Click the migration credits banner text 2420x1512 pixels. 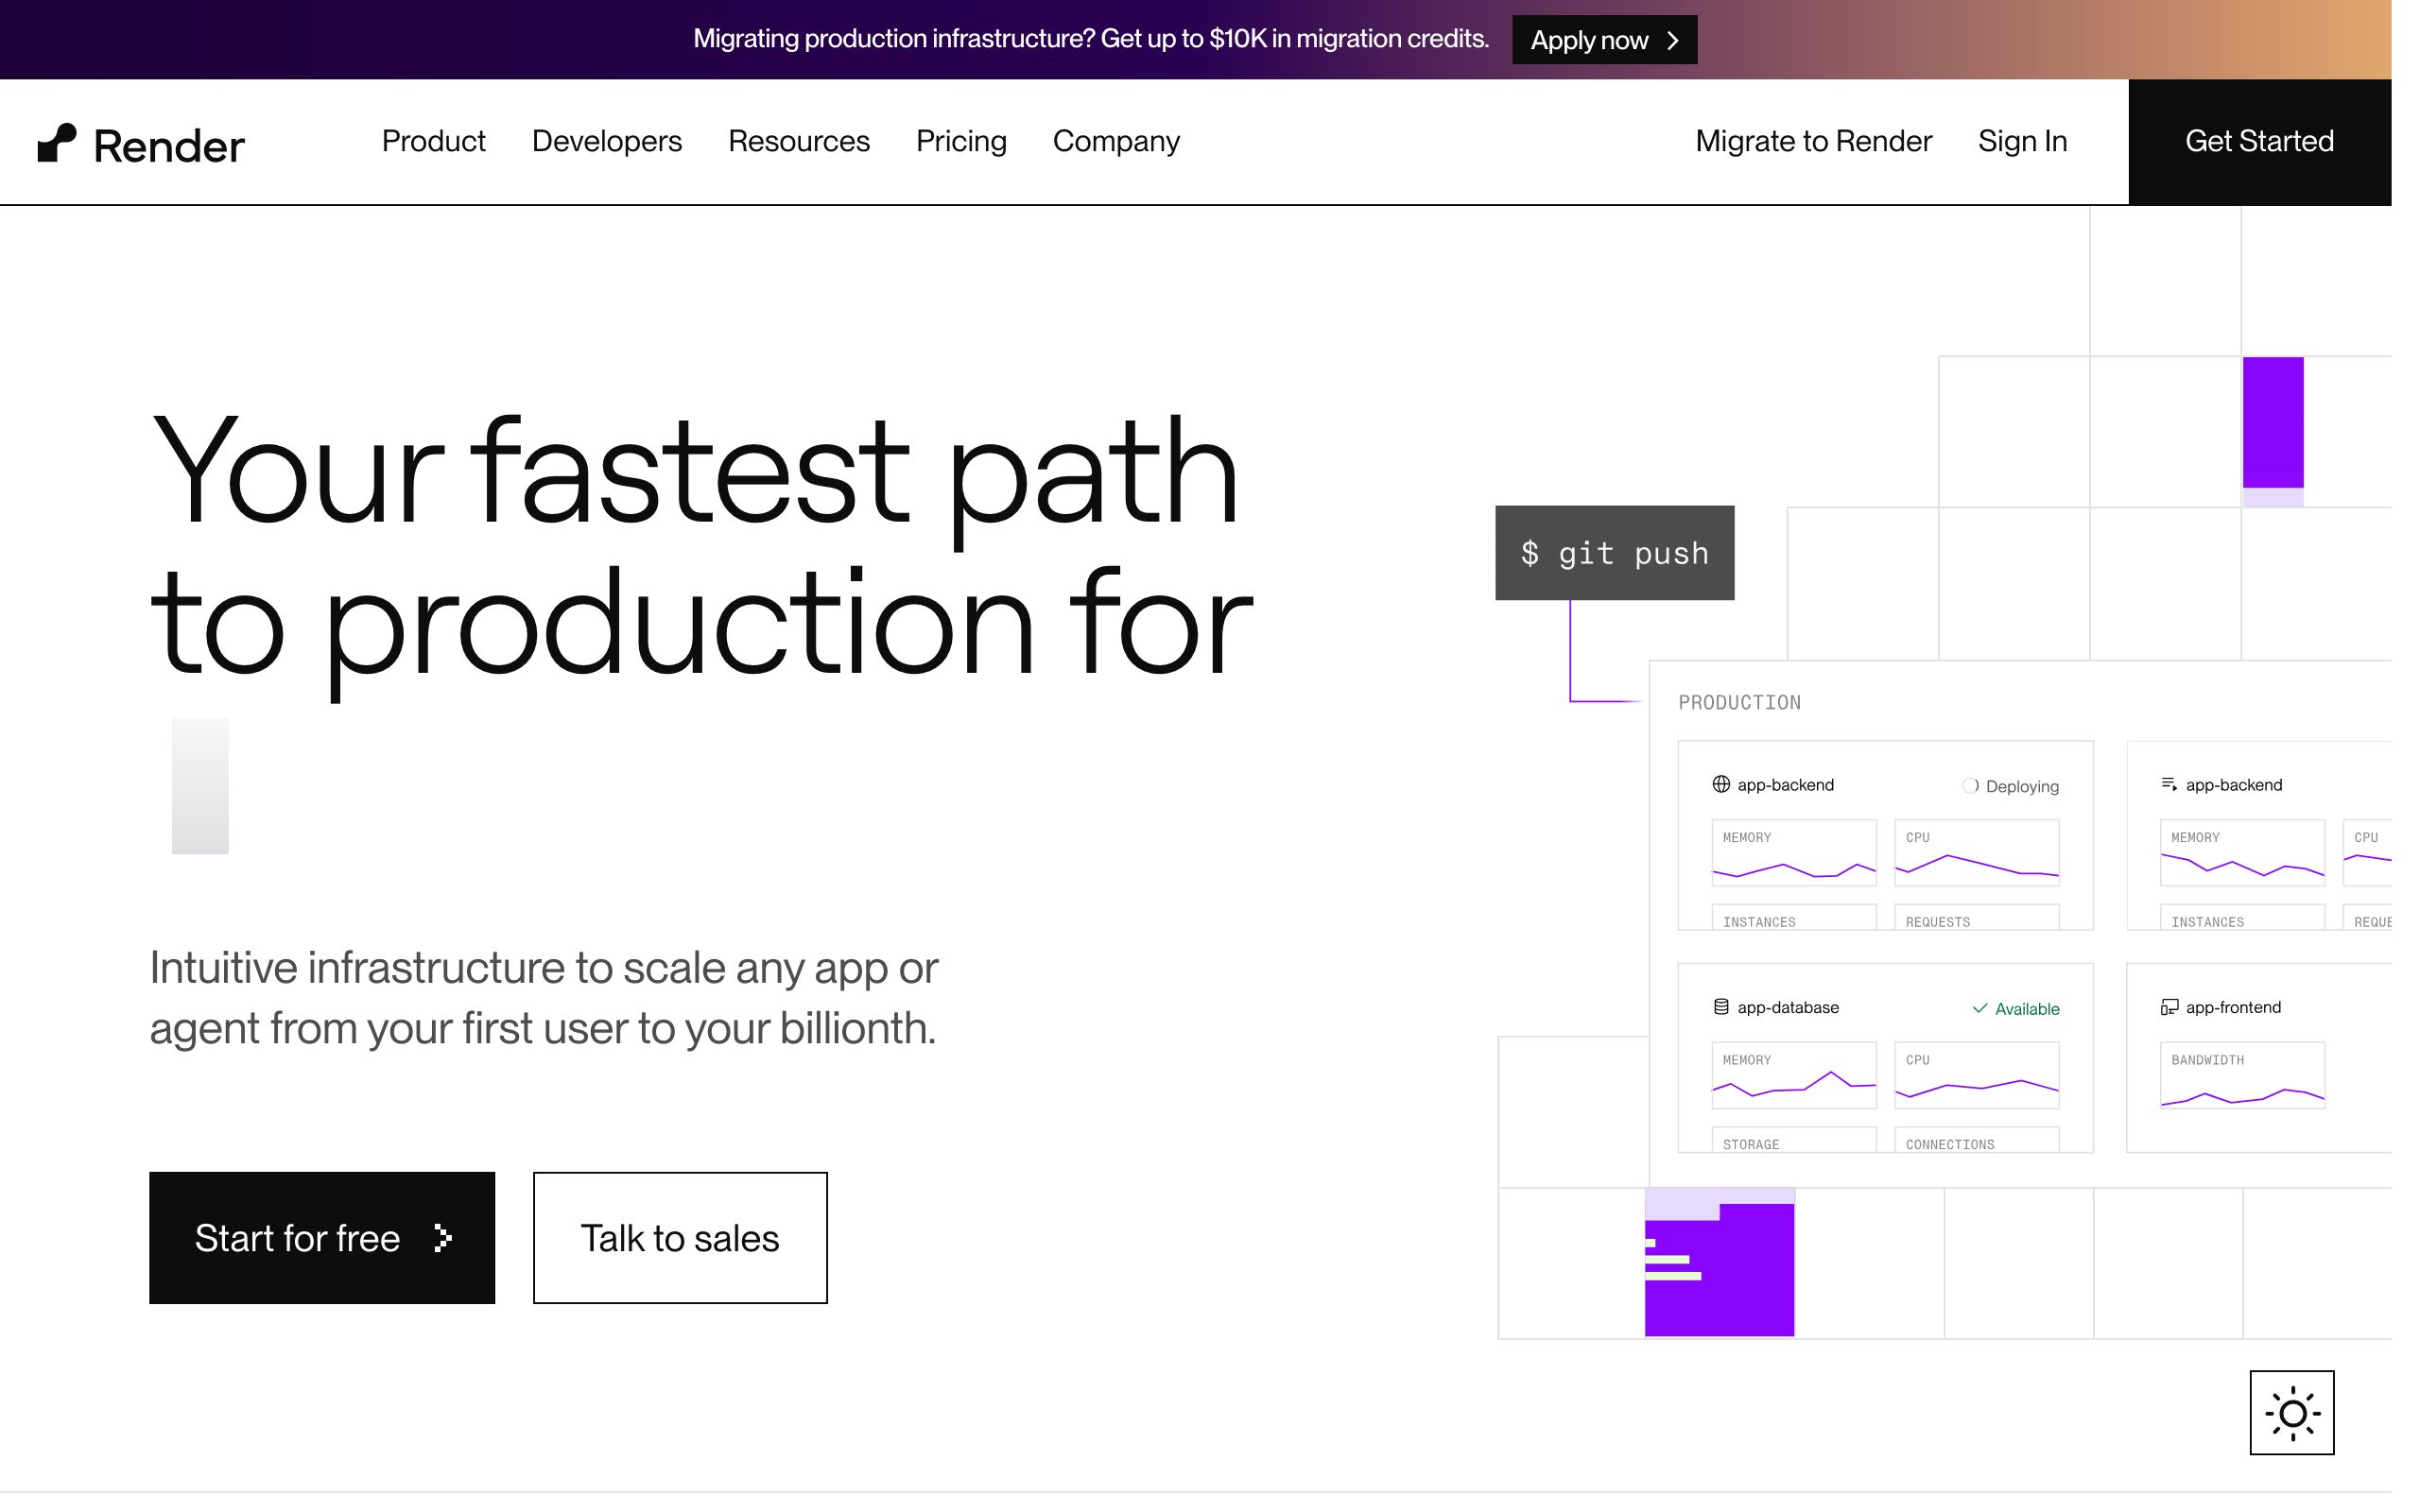(x=1091, y=39)
